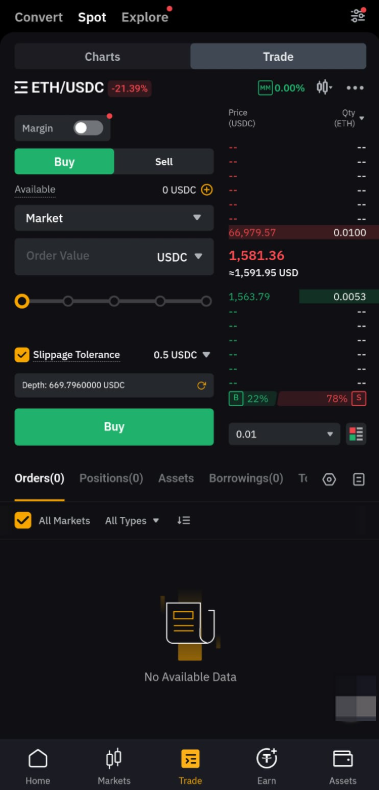Viewport: 379px width, 790px height.
Task: Switch to the Charts tab
Action: coord(102,56)
